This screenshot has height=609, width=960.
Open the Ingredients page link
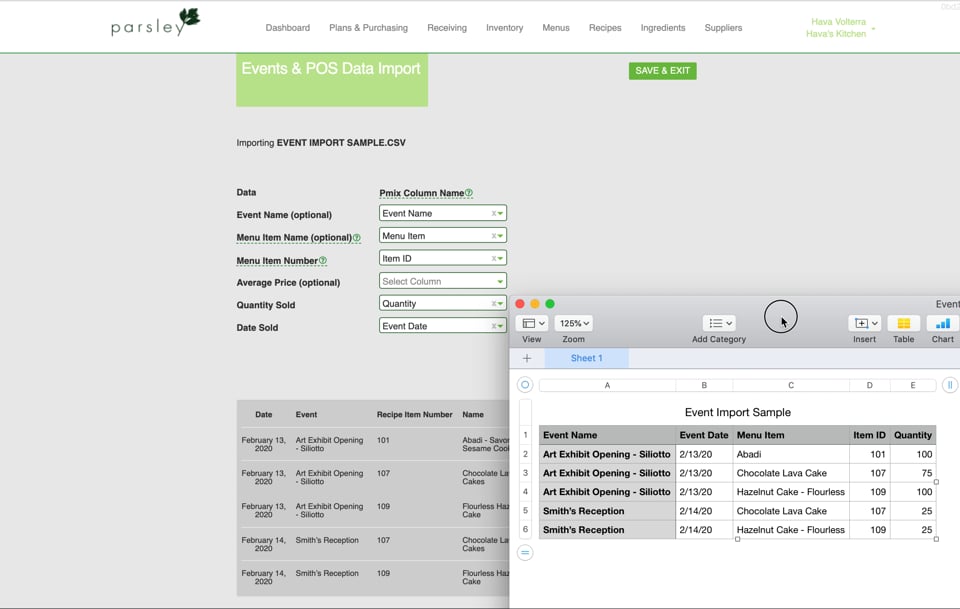click(x=663, y=28)
